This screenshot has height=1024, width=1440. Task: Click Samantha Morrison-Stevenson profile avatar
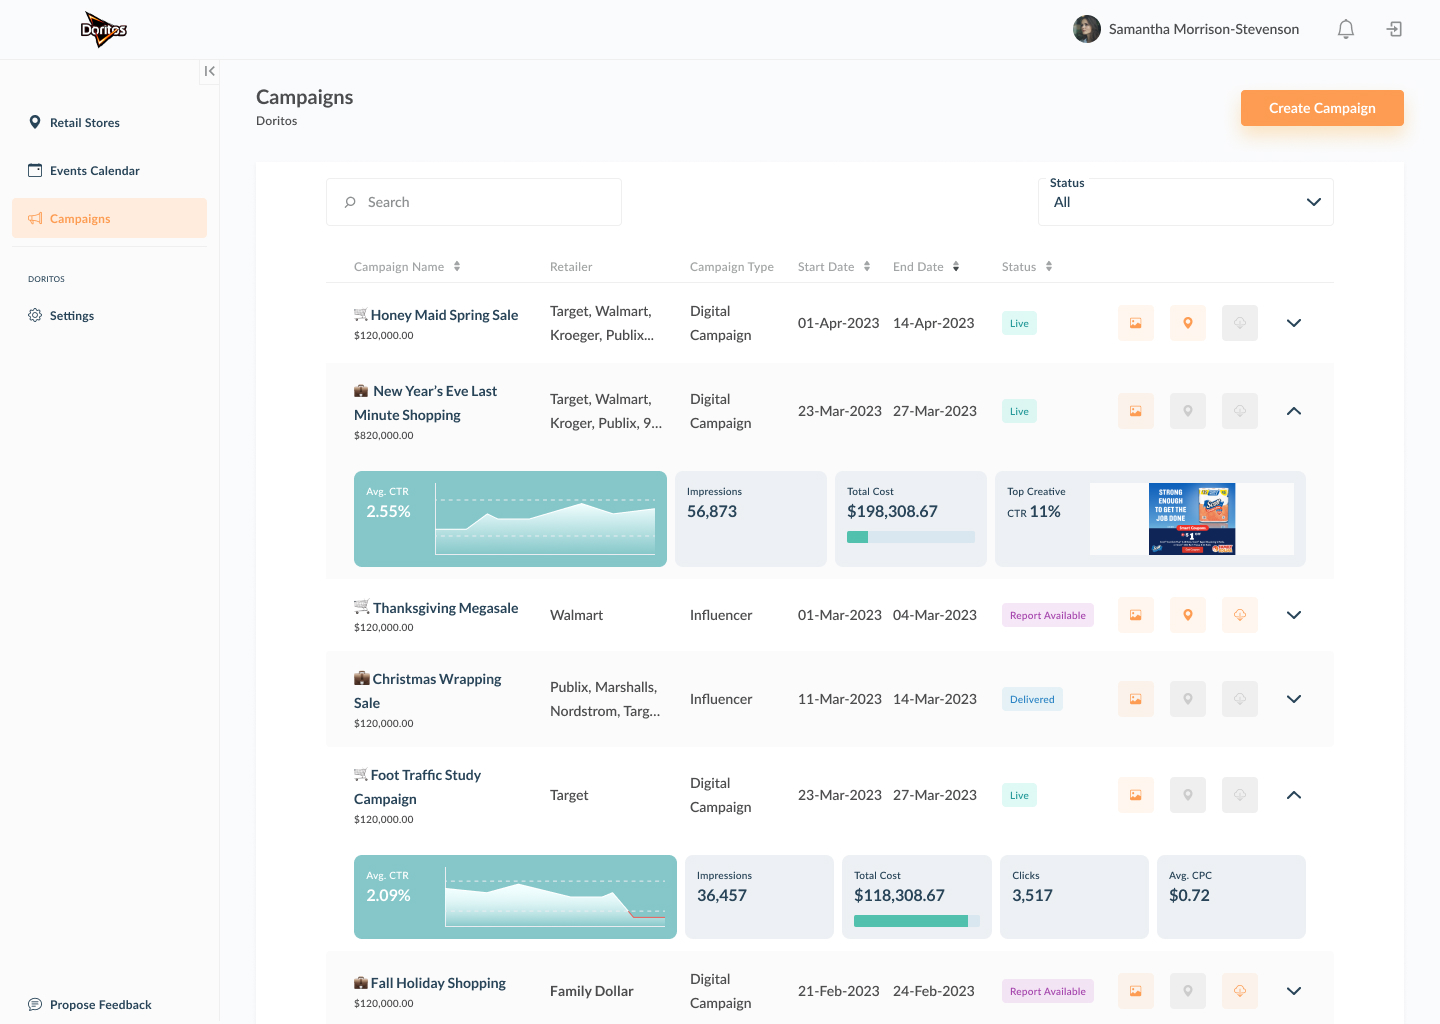click(1087, 29)
